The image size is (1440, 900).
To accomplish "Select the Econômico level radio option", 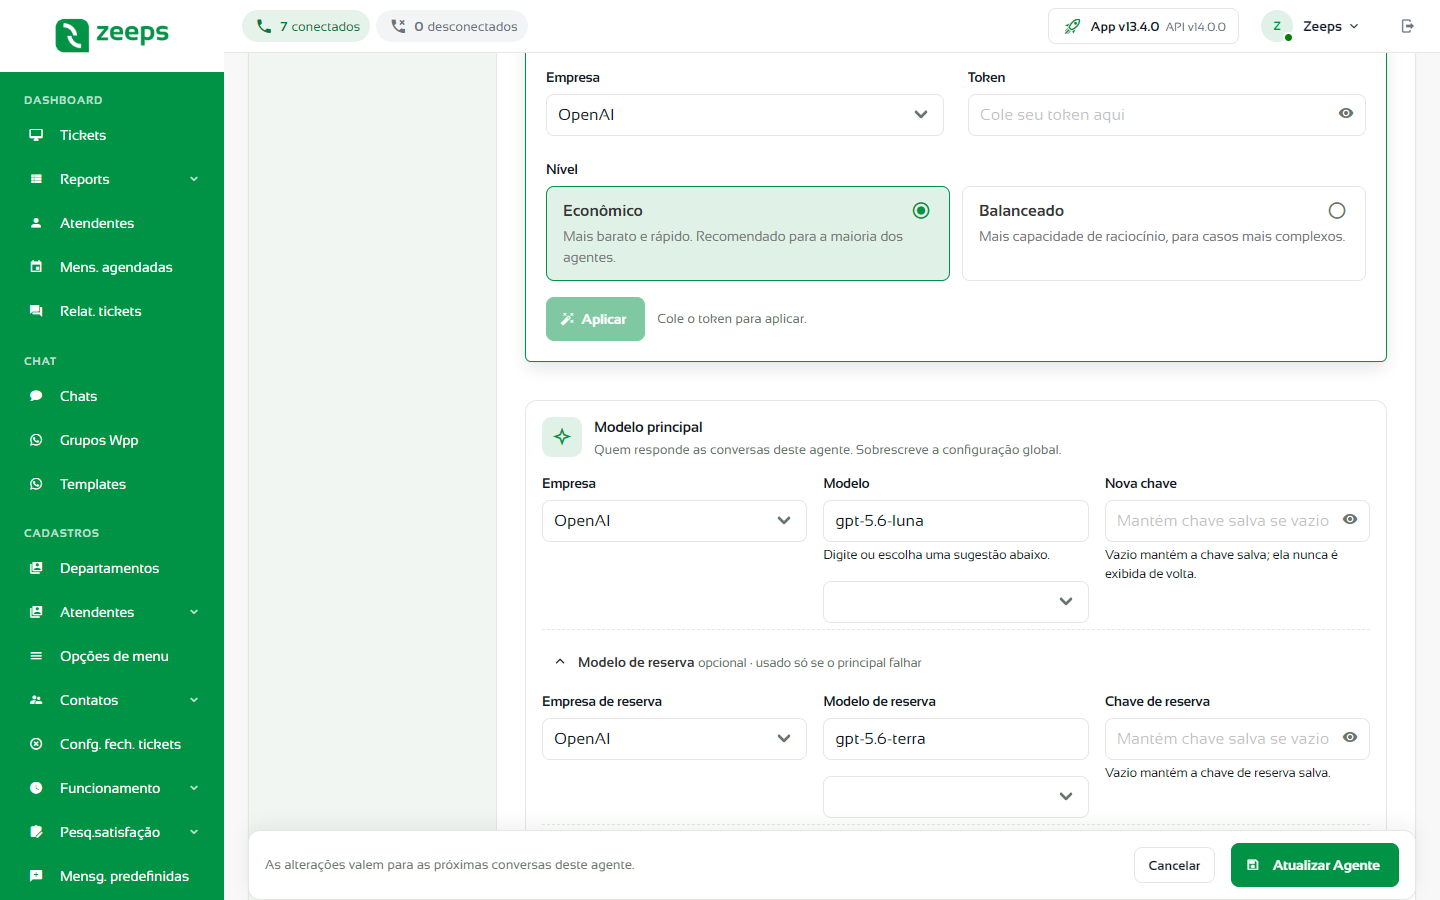I will click(921, 210).
